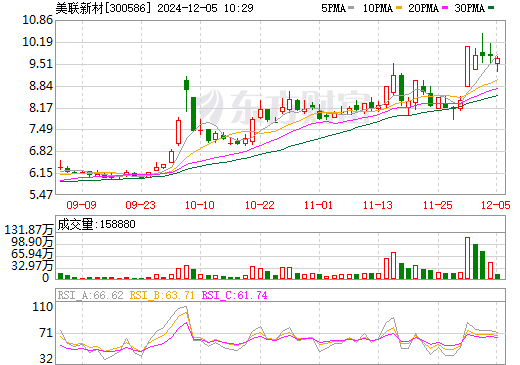Screen dimensions: 520x365
Task: Click the 20PMA legend label
Action: tap(423, 8)
